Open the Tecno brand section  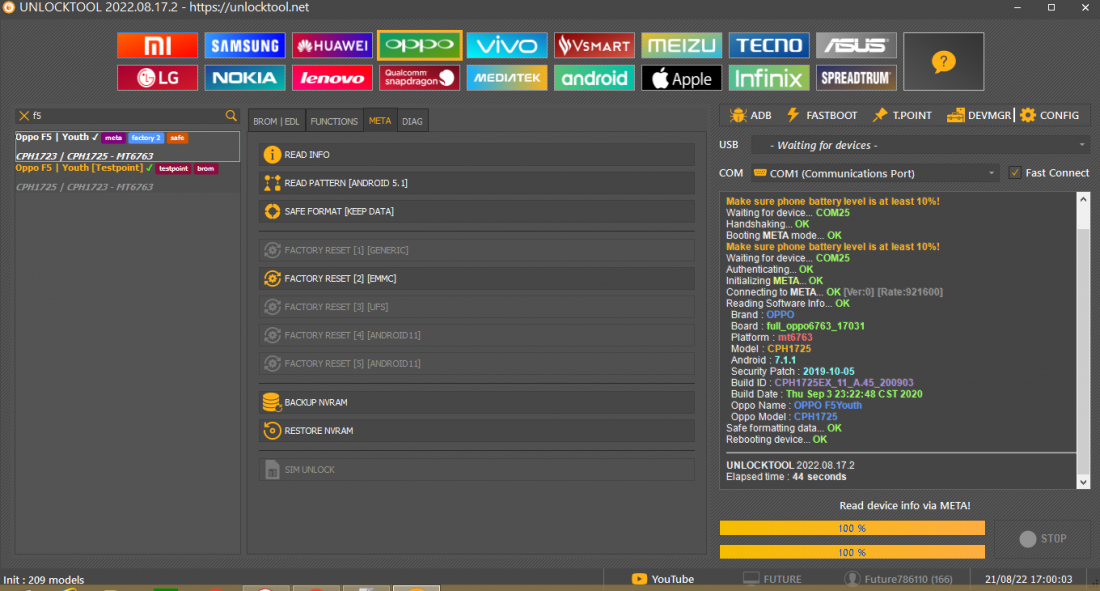769,46
